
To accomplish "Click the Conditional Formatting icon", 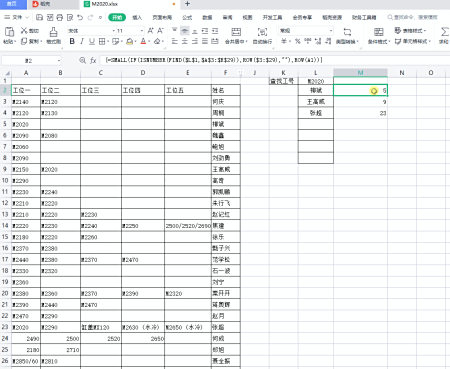I will coord(379,32).
